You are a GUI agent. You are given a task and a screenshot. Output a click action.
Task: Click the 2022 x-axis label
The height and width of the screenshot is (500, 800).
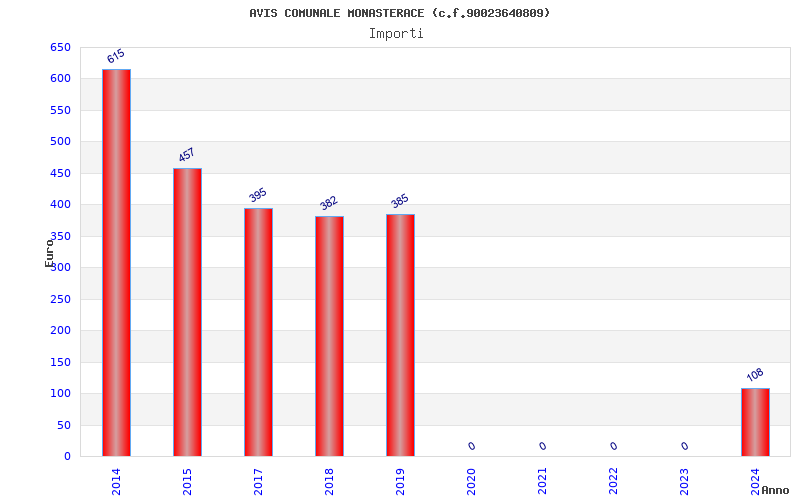point(613,481)
